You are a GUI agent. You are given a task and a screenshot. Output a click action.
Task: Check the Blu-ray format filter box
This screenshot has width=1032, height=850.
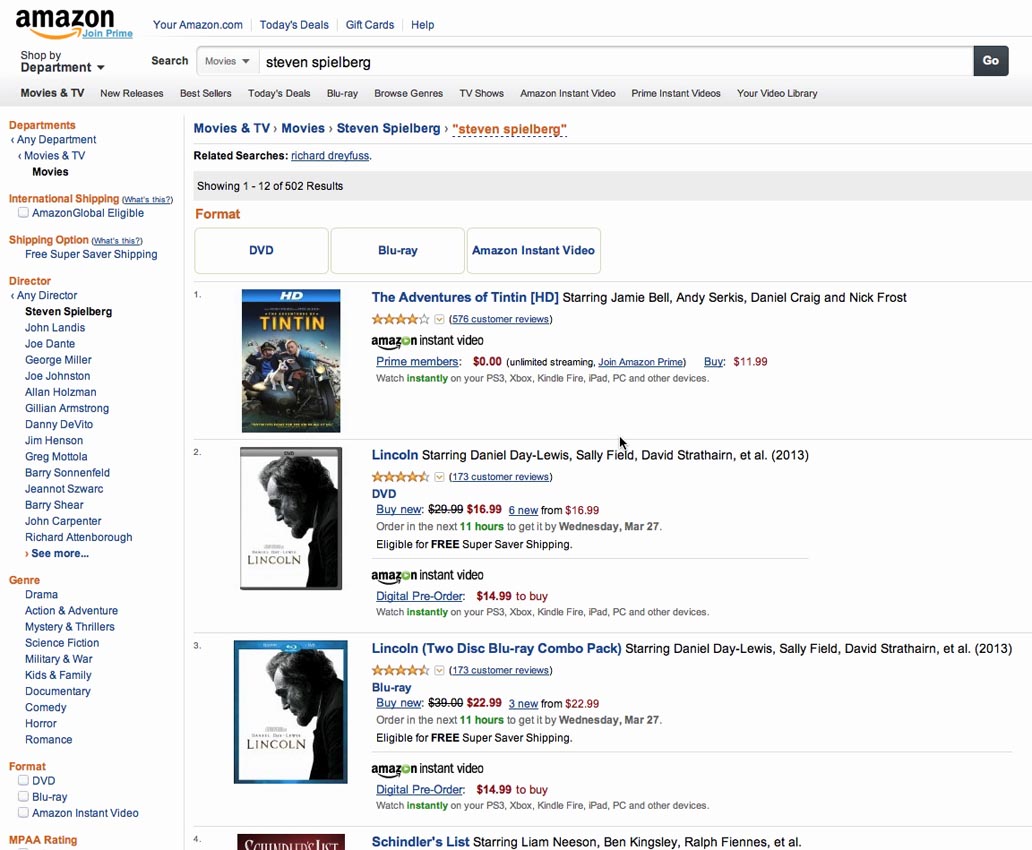click(x=23, y=797)
